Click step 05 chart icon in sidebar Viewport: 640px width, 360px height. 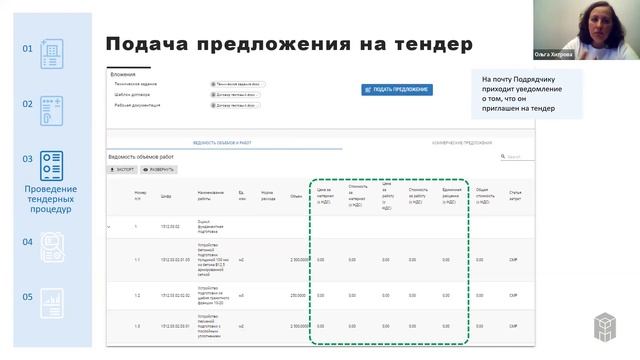(x=52, y=303)
